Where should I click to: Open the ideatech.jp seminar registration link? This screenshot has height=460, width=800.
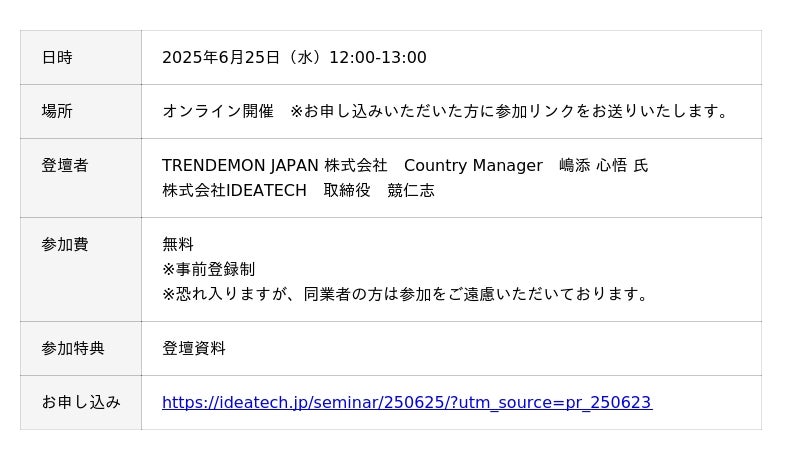point(406,402)
